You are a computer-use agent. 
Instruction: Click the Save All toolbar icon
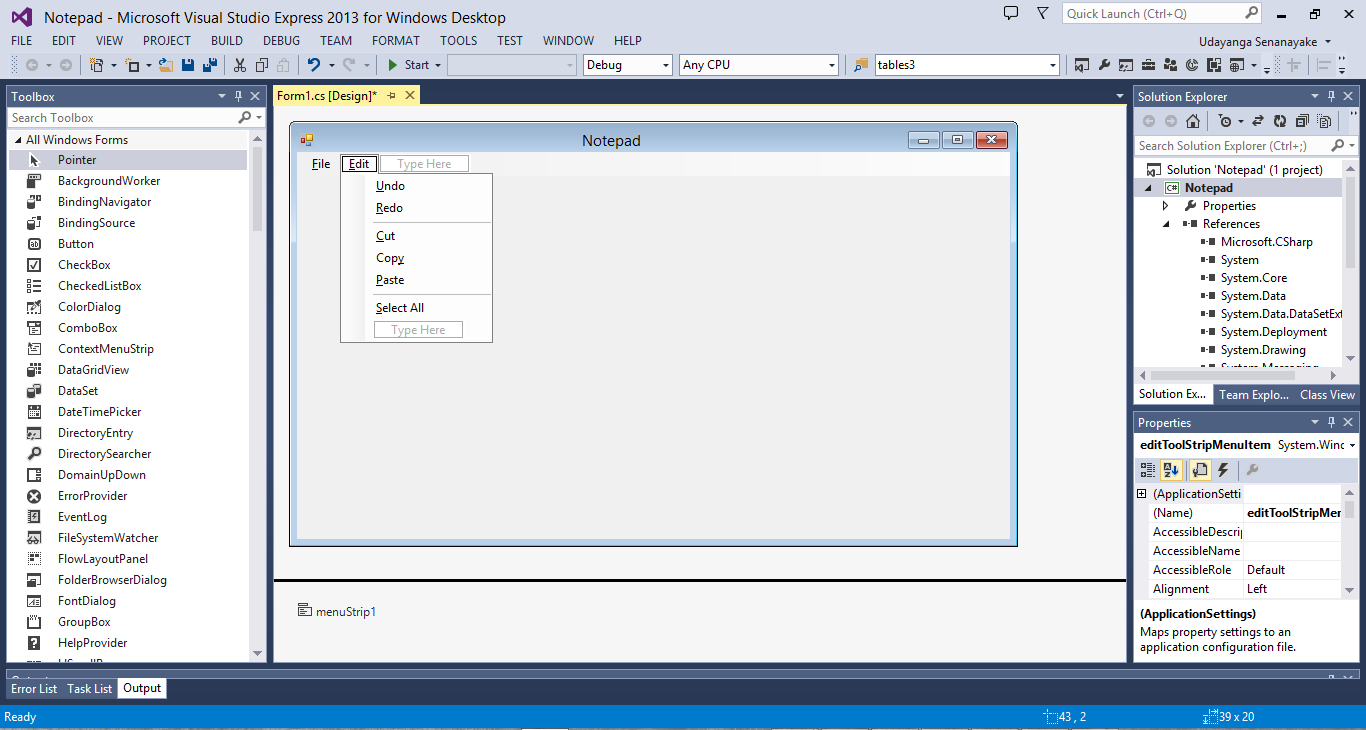(x=209, y=64)
